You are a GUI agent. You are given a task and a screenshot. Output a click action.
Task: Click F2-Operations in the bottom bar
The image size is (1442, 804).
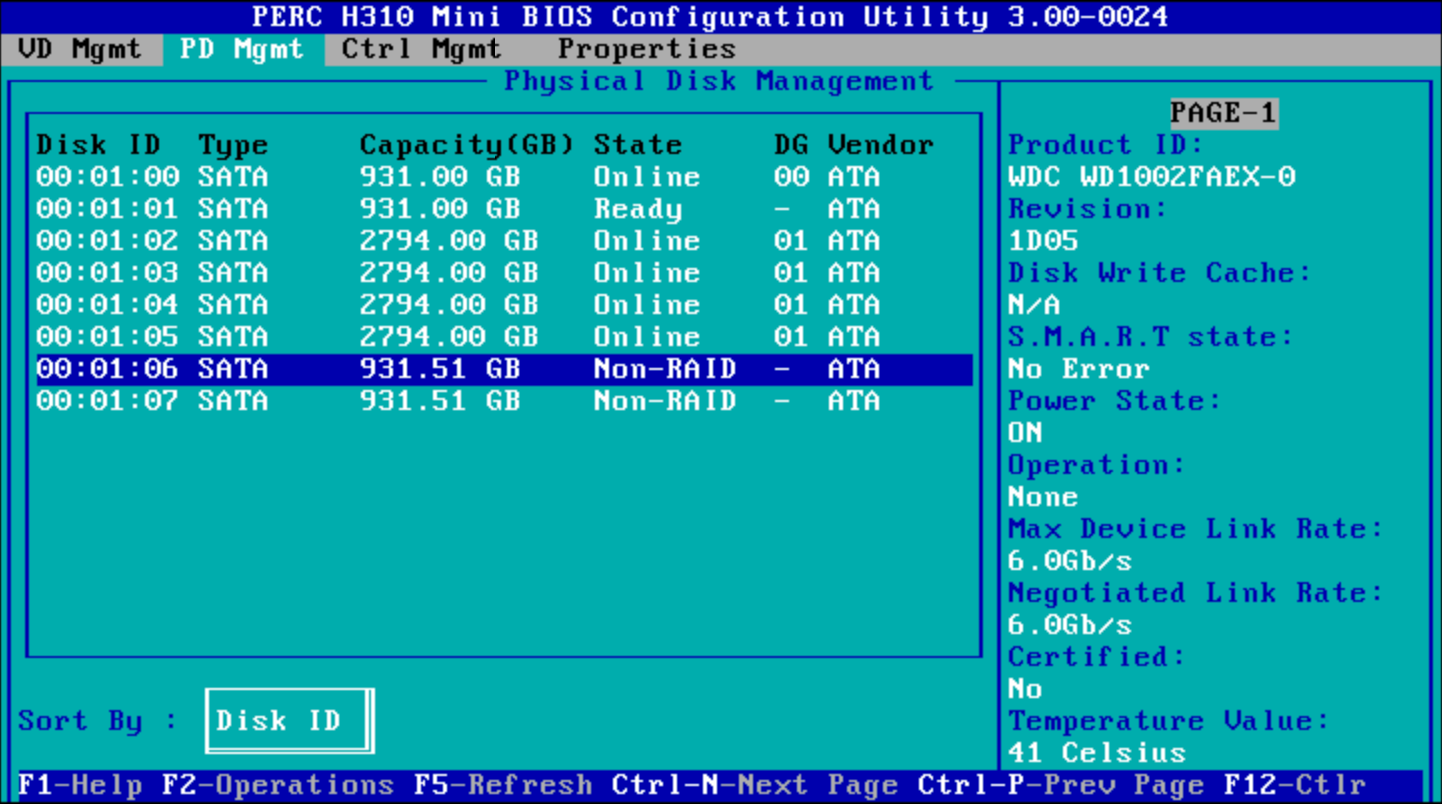coord(278,785)
